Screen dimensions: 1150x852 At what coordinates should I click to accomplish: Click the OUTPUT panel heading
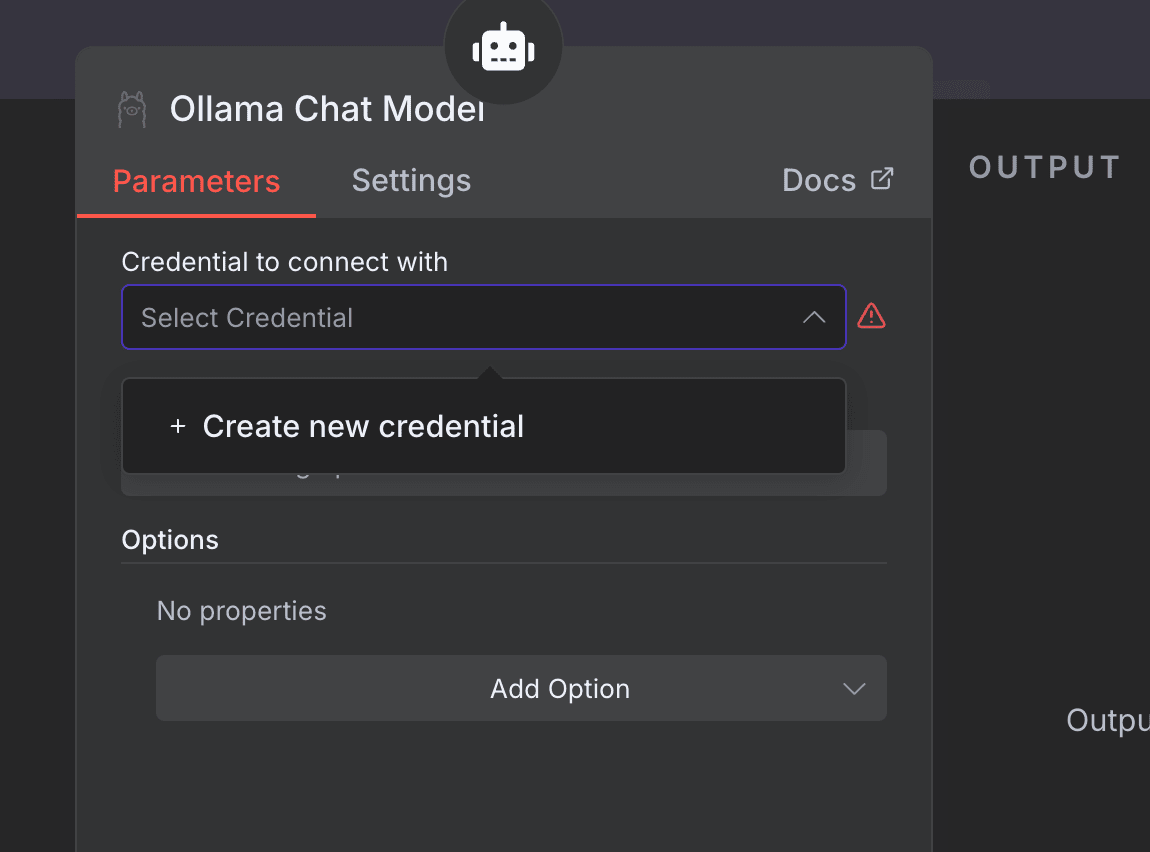click(1044, 168)
